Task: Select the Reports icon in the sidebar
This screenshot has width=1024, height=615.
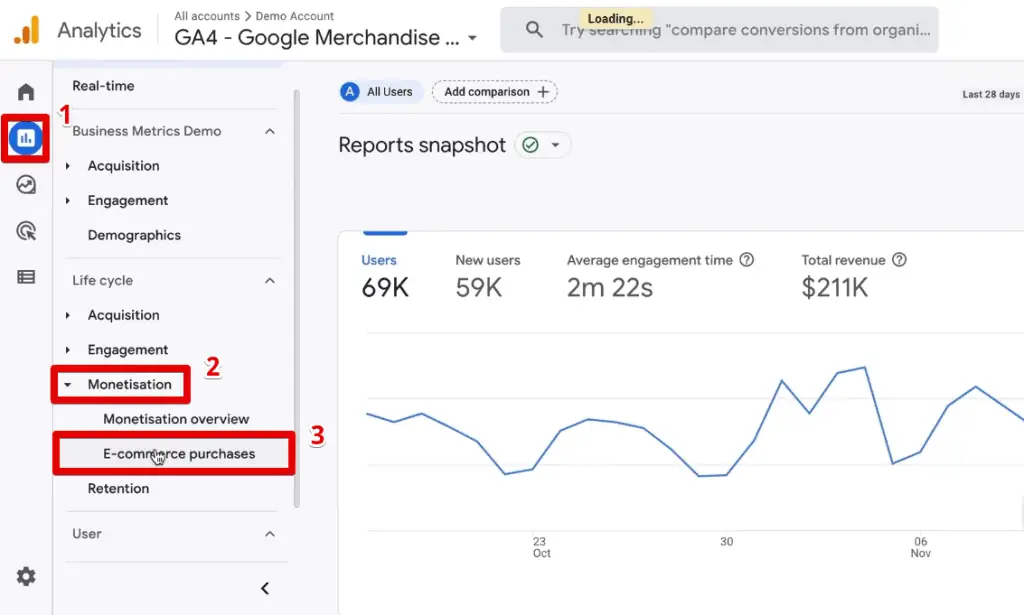Action: [25, 138]
